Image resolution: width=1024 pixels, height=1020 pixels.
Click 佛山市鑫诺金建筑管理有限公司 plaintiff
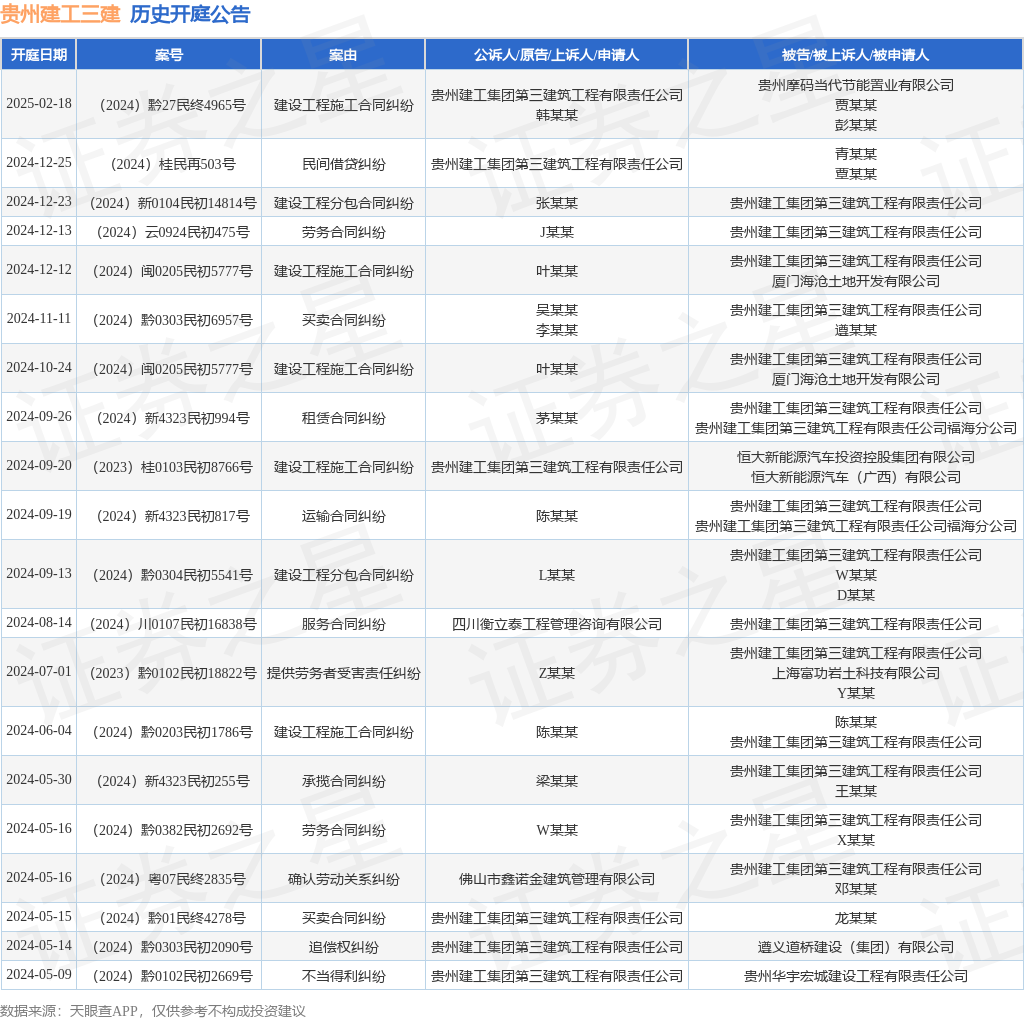click(x=556, y=879)
